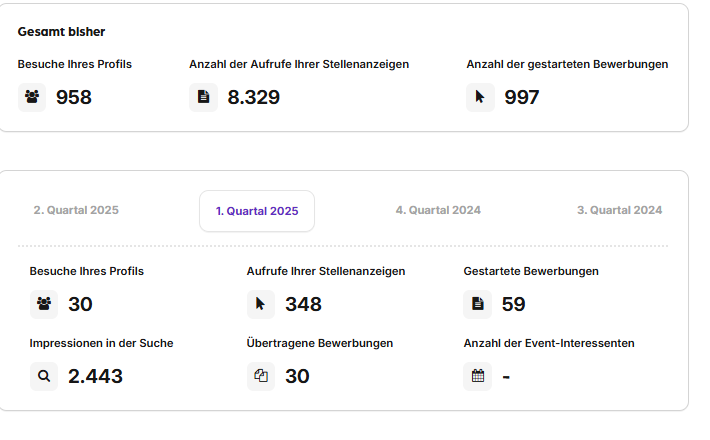The height and width of the screenshot is (440, 710).
Task: Click the total value 958
Action: click(x=74, y=97)
